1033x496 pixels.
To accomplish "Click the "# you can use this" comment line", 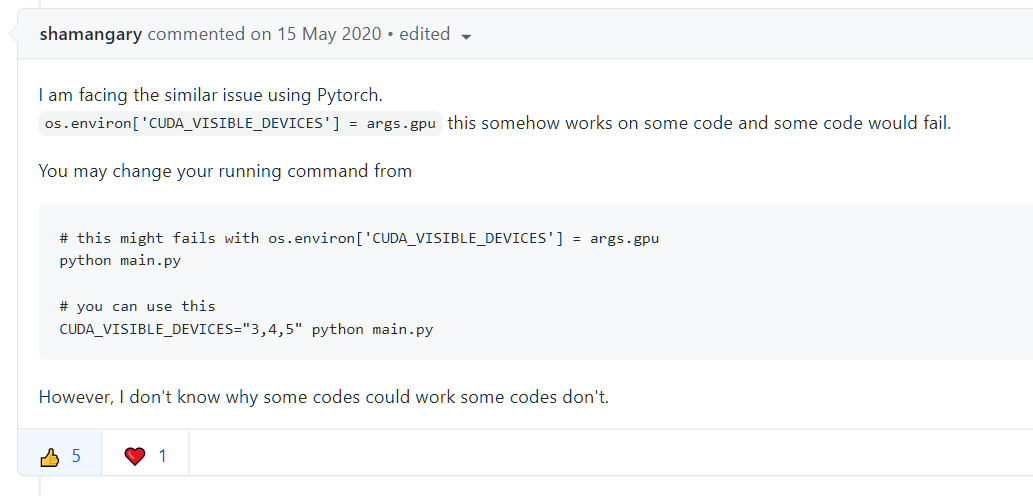I will pyautogui.click(x=138, y=306).
